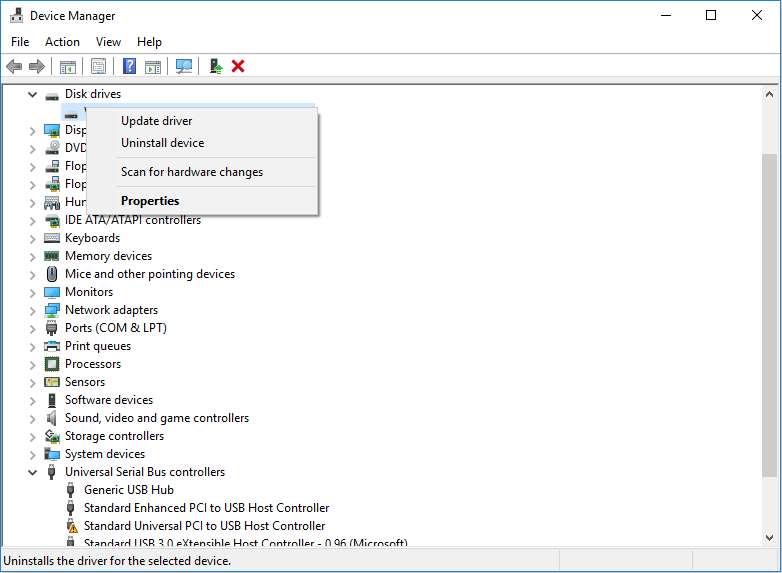The height and width of the screenshot is (573, 782).
Task: Click the Storage controllers icon
Action: pos(52,436)
